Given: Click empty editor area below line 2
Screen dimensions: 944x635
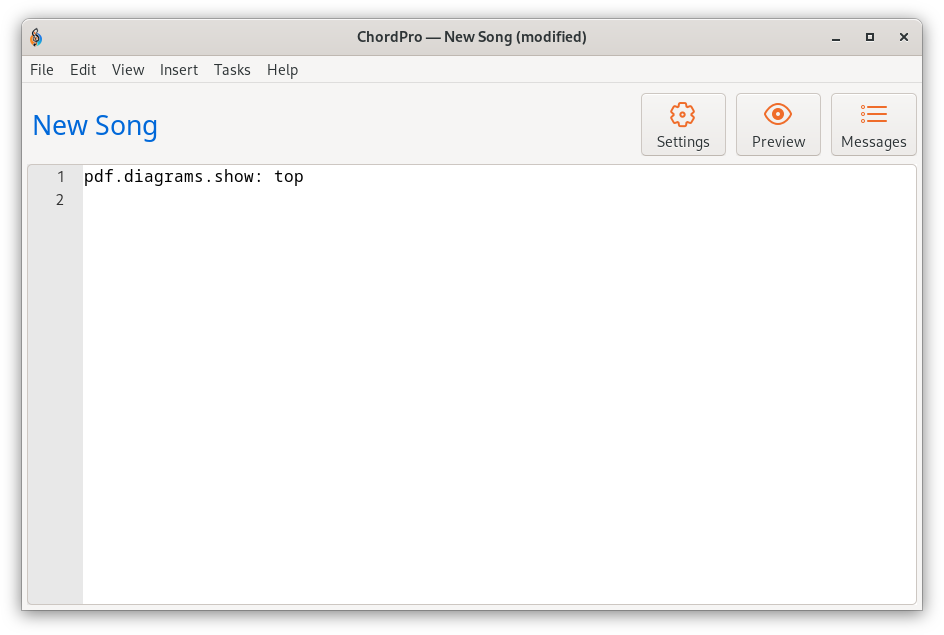Looking at the screenshot, I should 498,403.
